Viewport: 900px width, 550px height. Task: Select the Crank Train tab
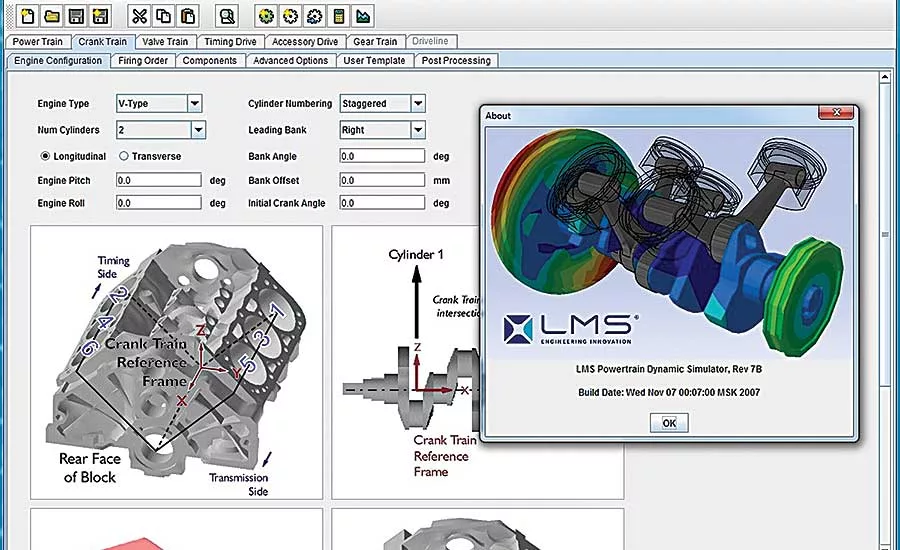(103, 41)
